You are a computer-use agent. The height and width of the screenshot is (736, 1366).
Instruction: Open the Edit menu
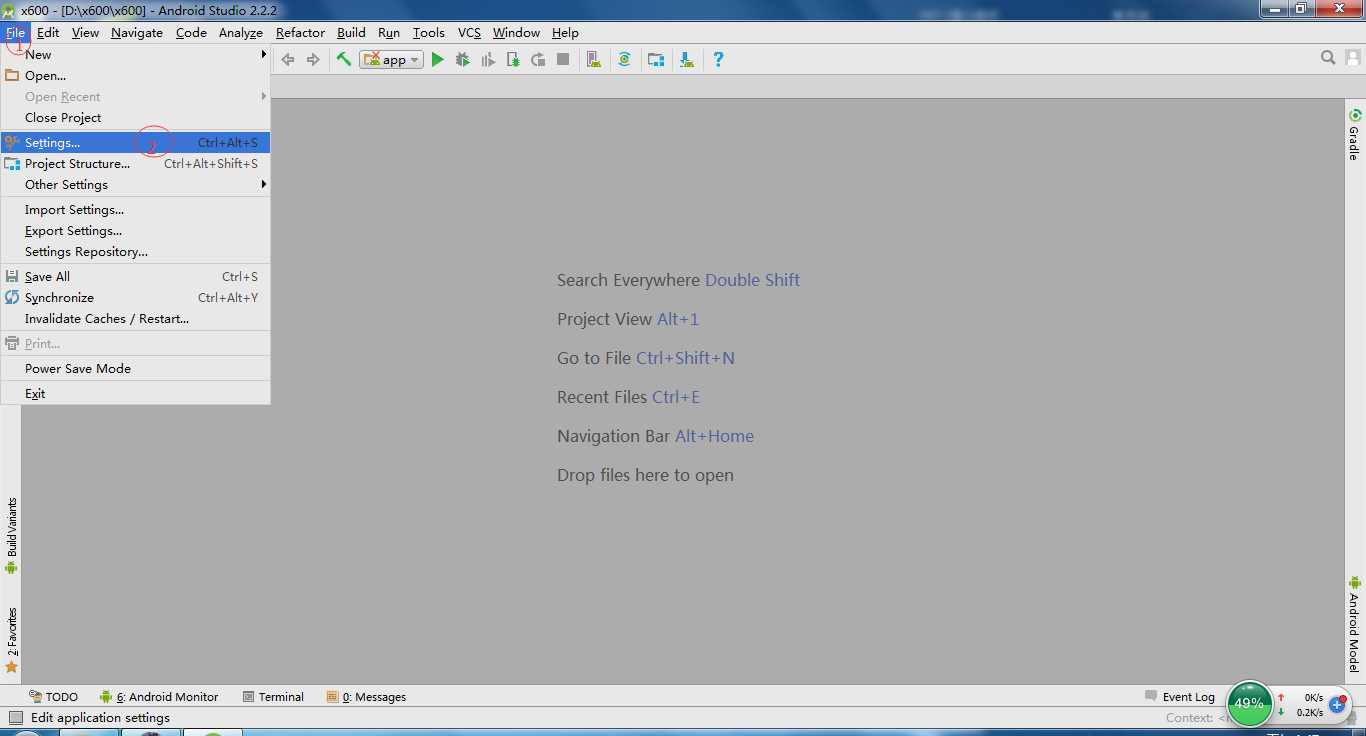click(48, 32)
